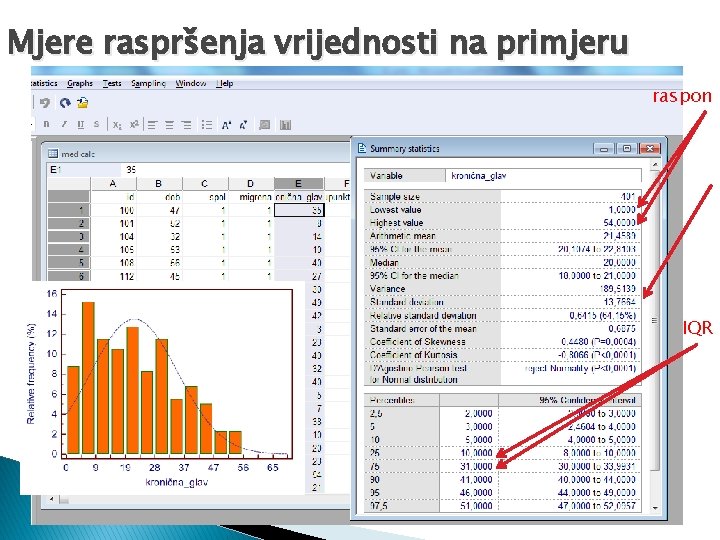720x540 pixels.
Task: Click the E1 cell reference box
Action: (x=84, y=169)
